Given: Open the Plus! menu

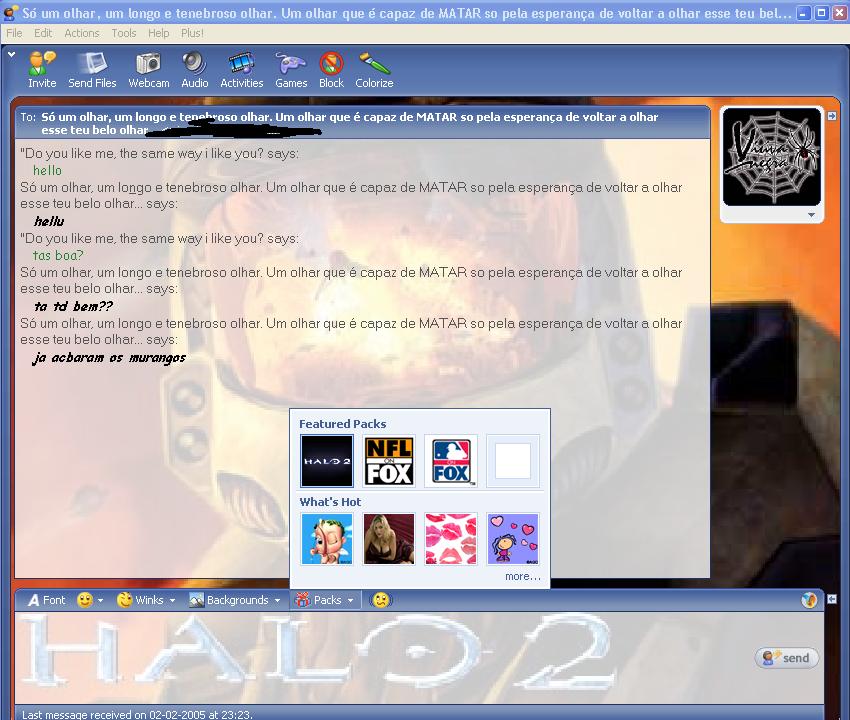Looking at the screenshot, I should coord(192,33).
